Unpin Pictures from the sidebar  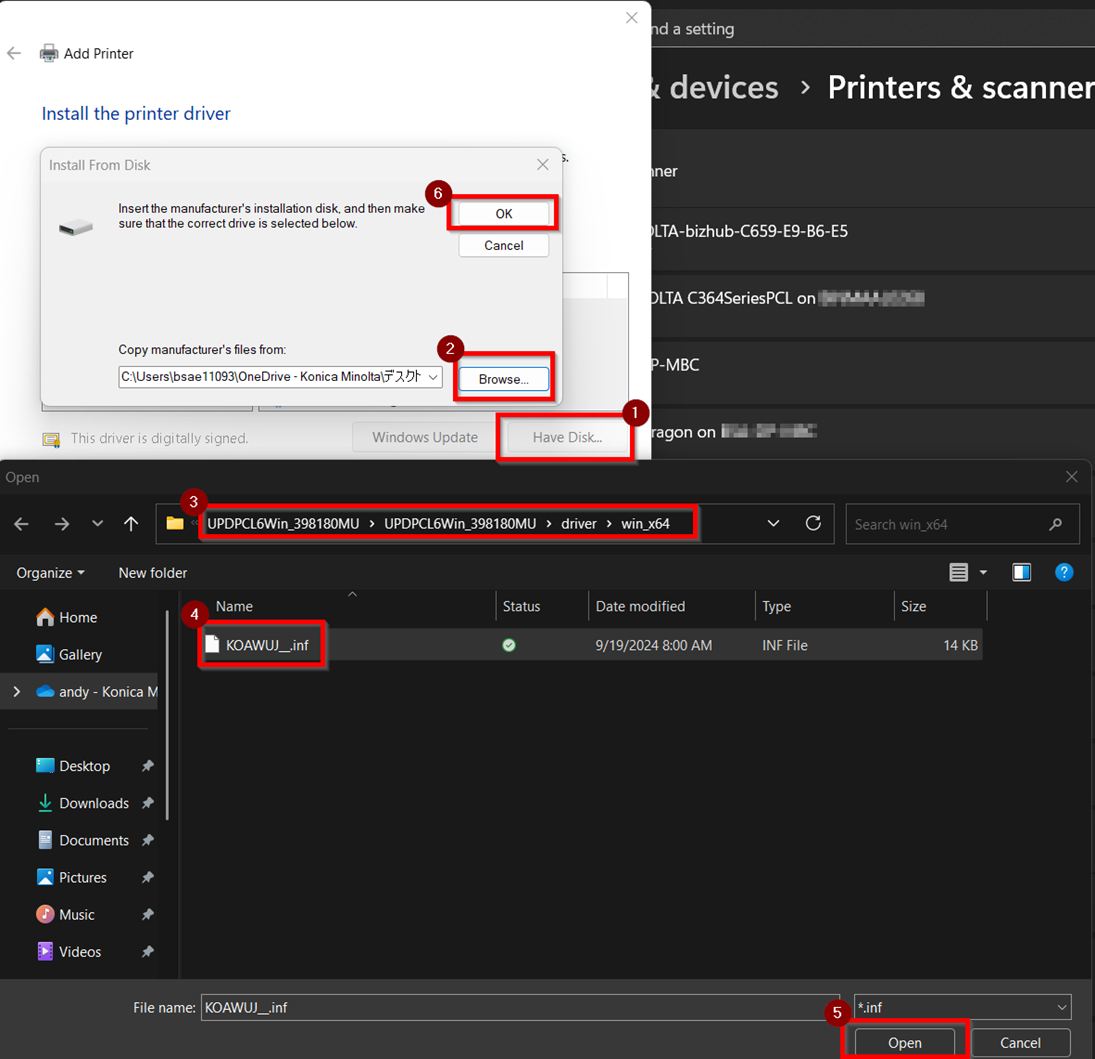coord(147,877)
